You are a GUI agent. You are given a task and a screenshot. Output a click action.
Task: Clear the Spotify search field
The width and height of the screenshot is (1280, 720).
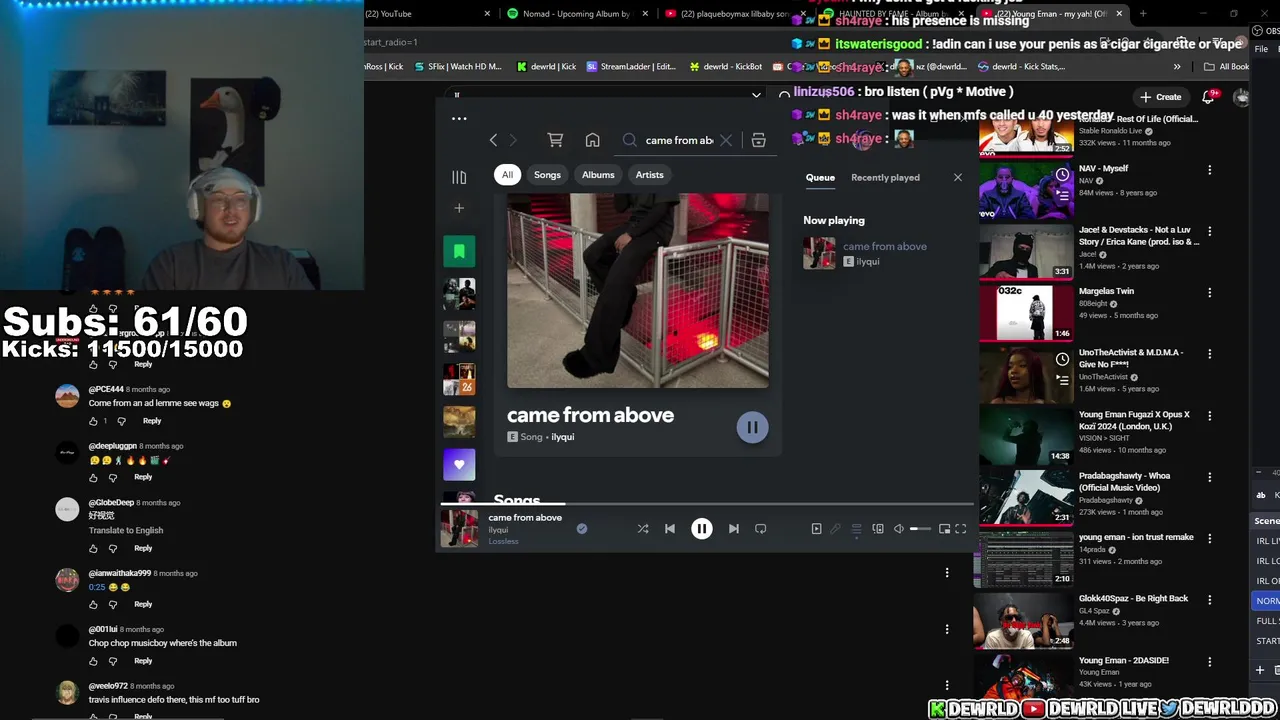coord(726,141)
